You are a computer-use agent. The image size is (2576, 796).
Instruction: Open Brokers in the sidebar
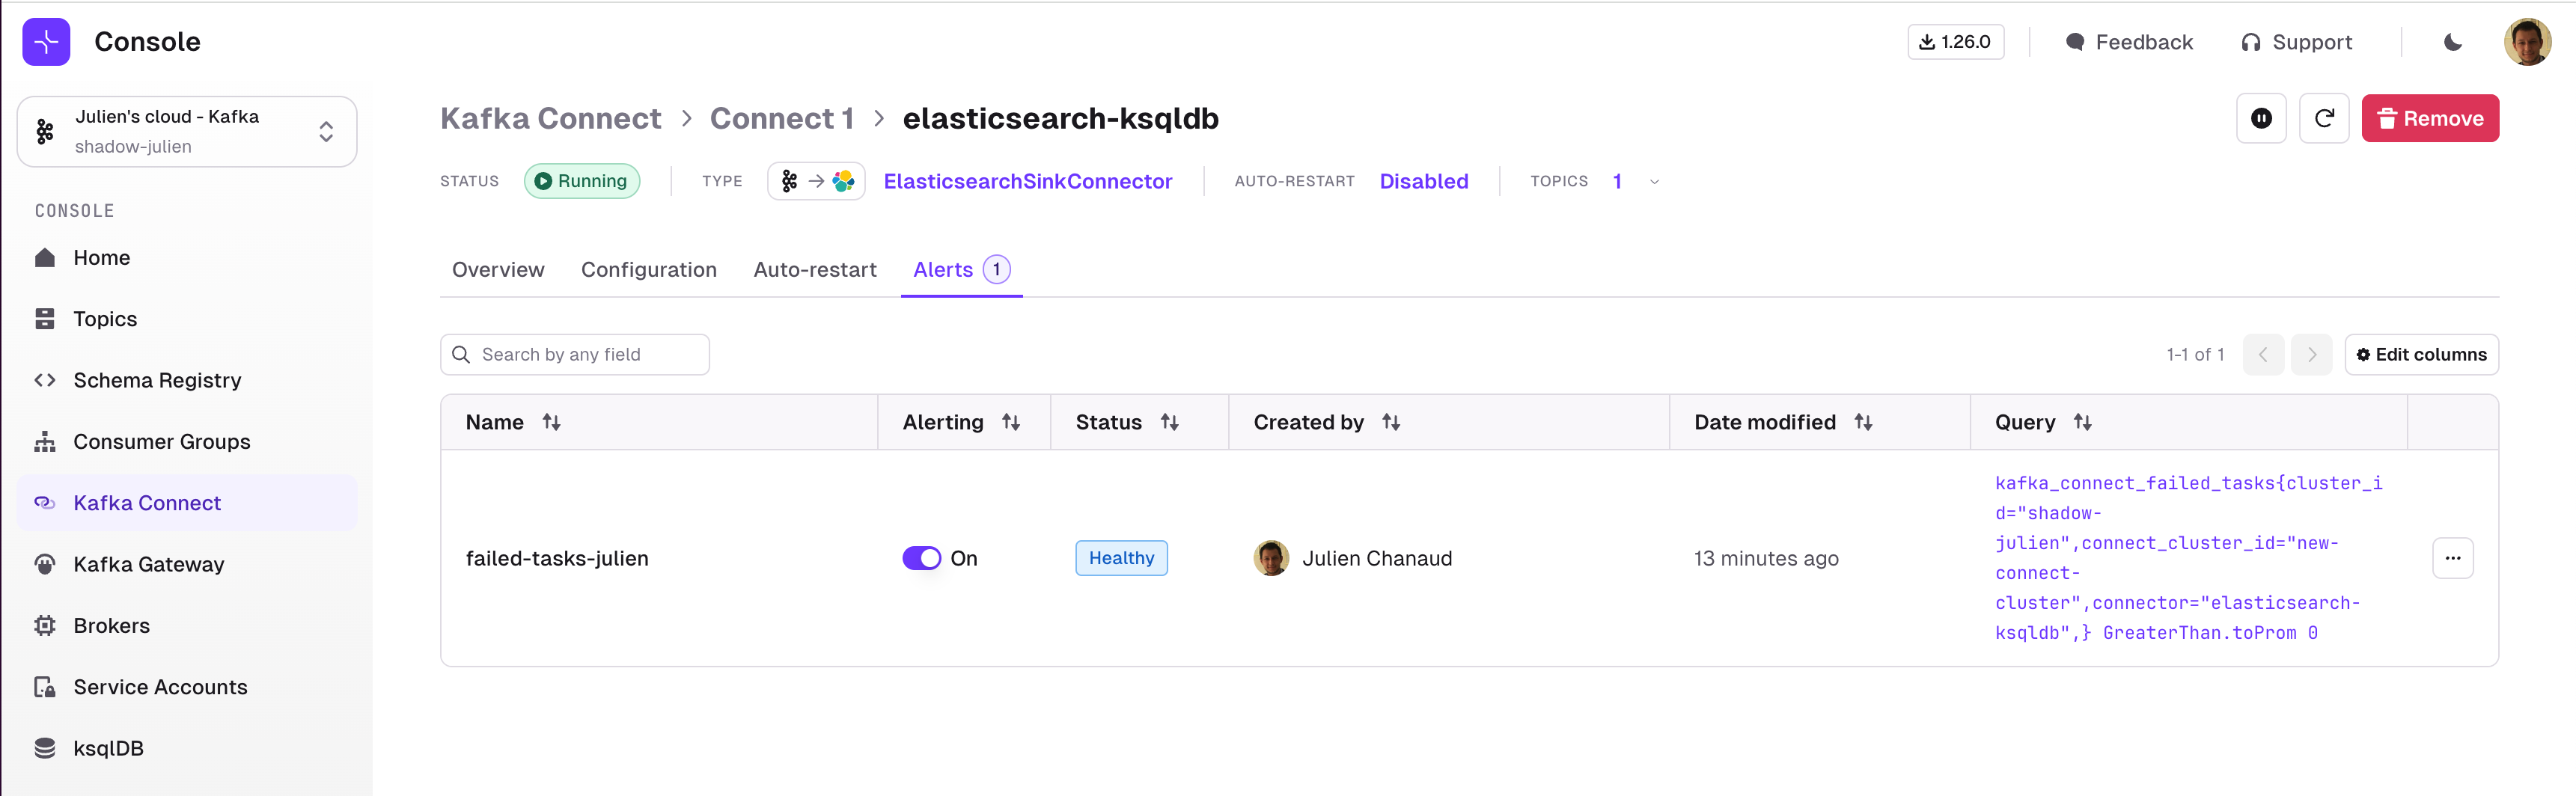(x=187, y=626)
